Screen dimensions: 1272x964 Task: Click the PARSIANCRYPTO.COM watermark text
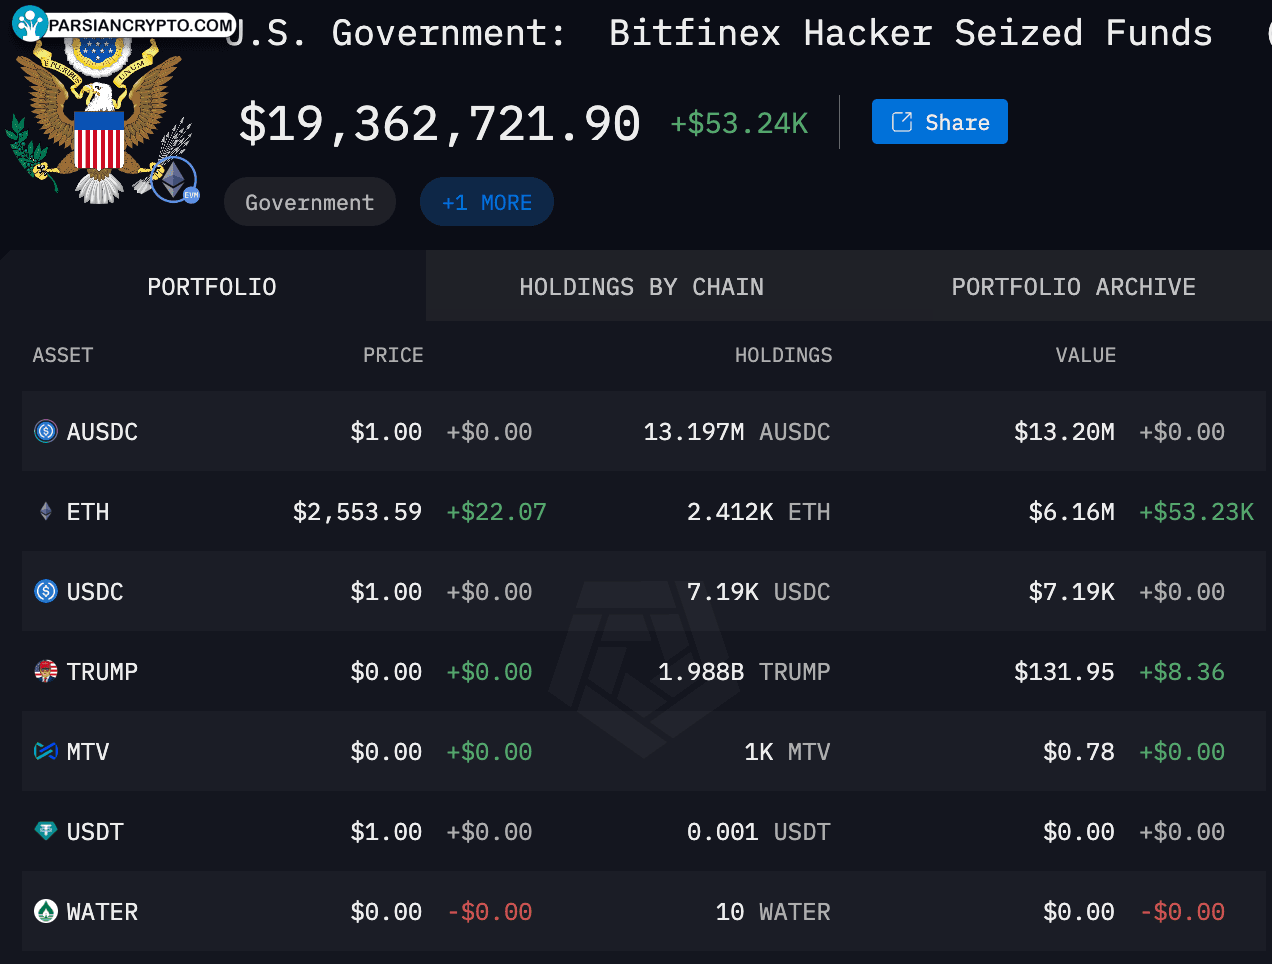pyautogui.click(x=141, y=25)
